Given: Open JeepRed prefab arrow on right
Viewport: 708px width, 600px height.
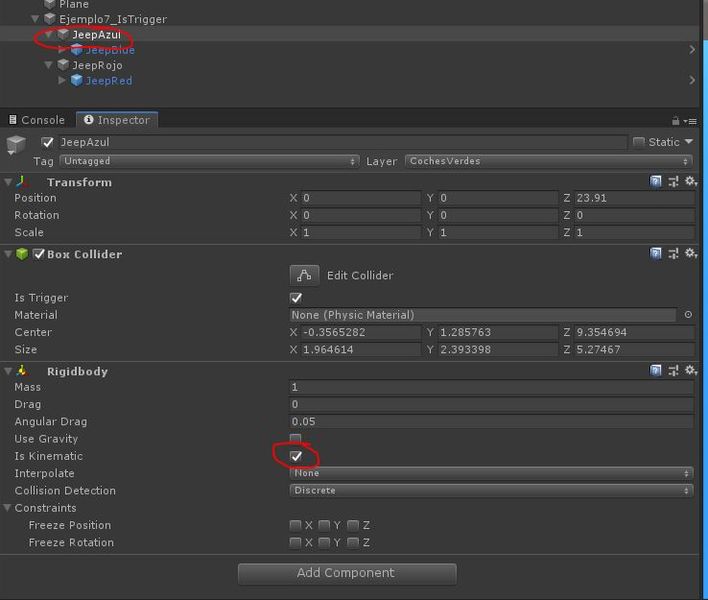Looking at the screenshot, I should coord(692,80).
